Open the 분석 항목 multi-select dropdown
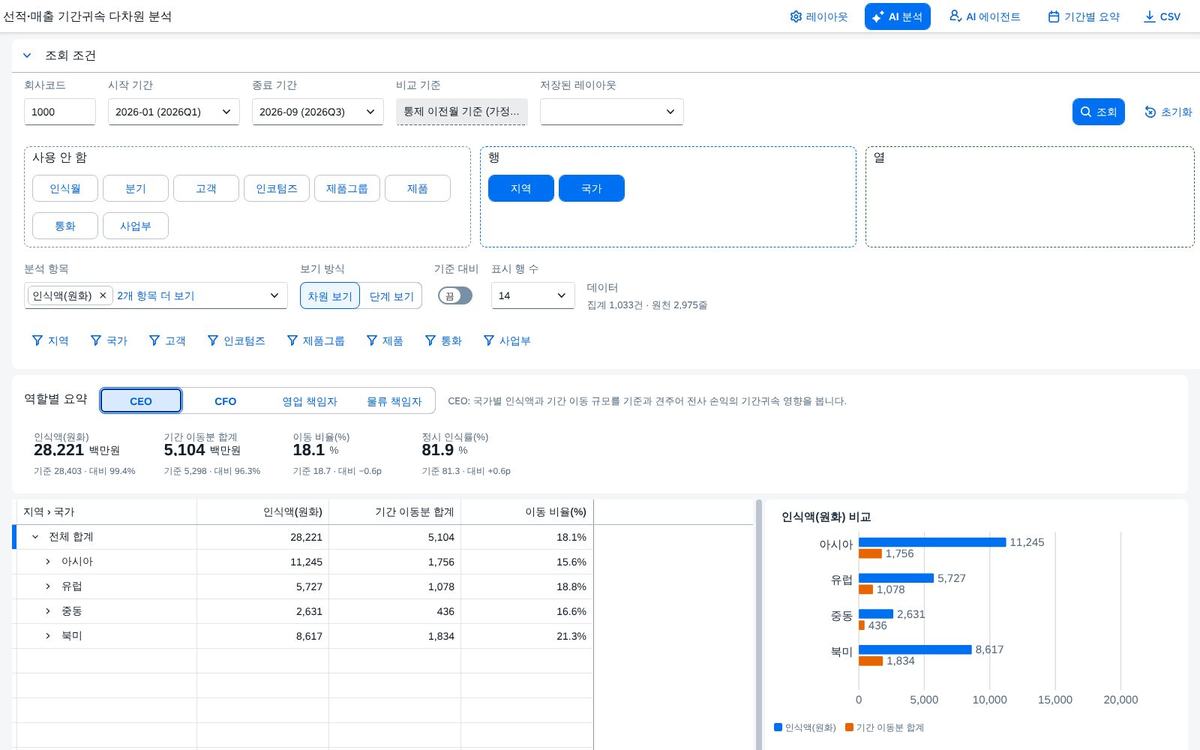Viewport: 1200px width, 750px height. point(275,296)
